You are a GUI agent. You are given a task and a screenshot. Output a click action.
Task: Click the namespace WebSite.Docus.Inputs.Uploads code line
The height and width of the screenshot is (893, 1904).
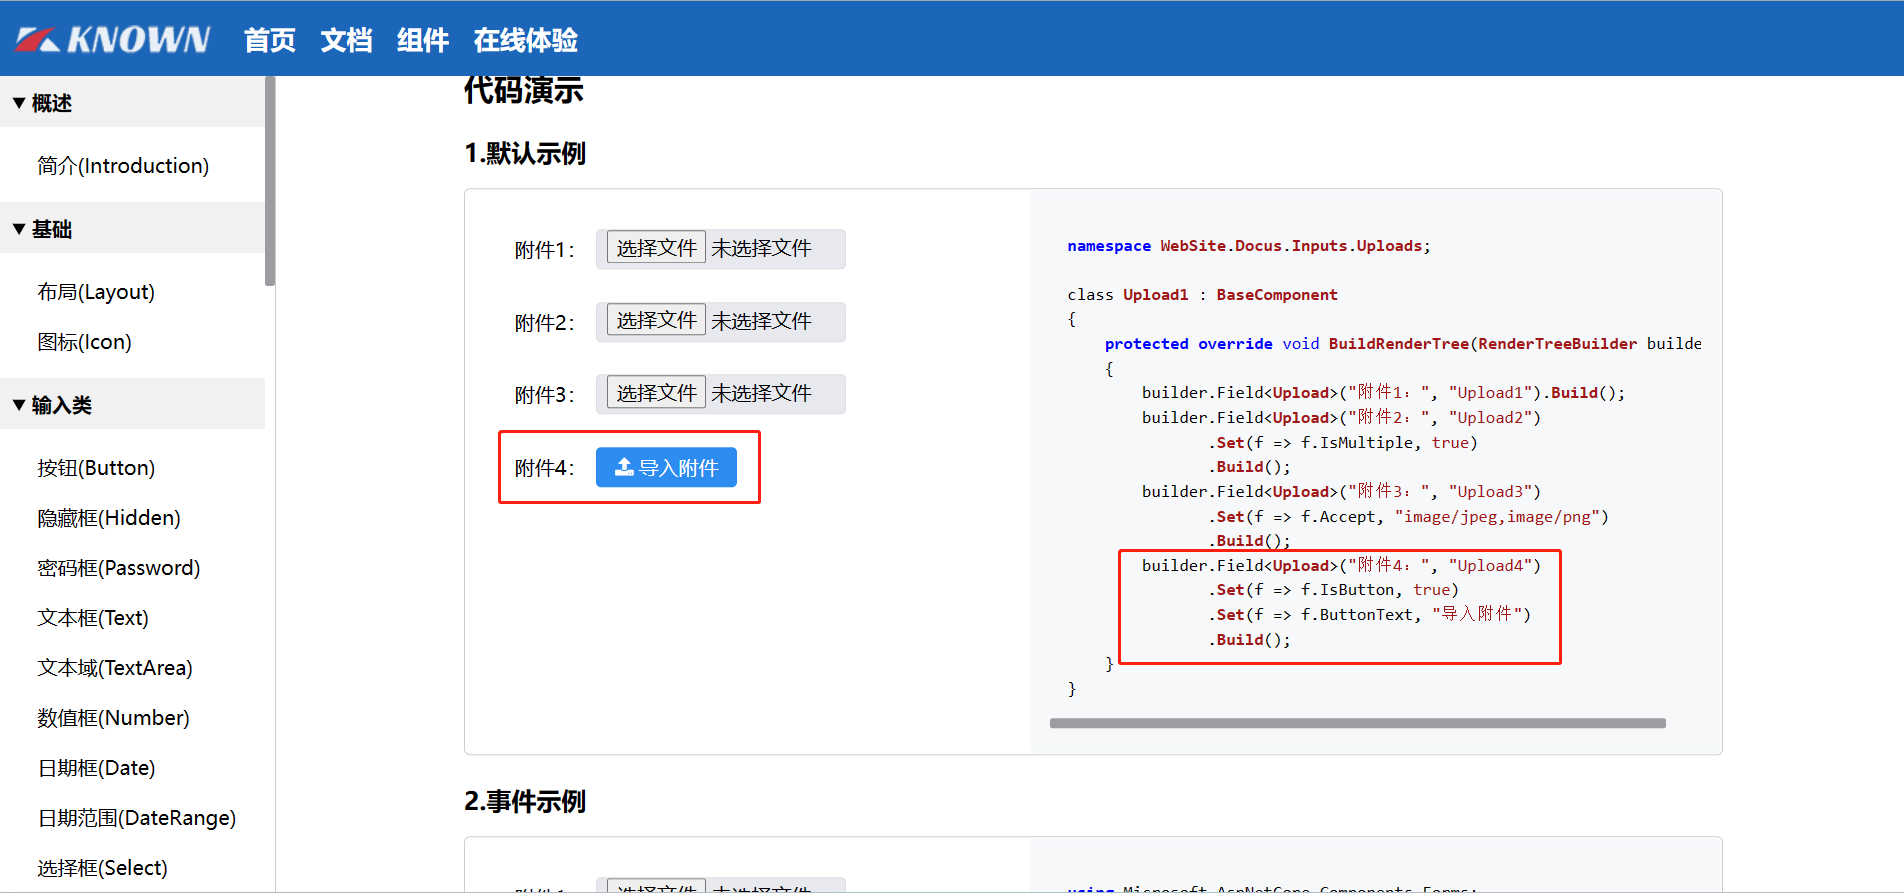(1249, 246)
